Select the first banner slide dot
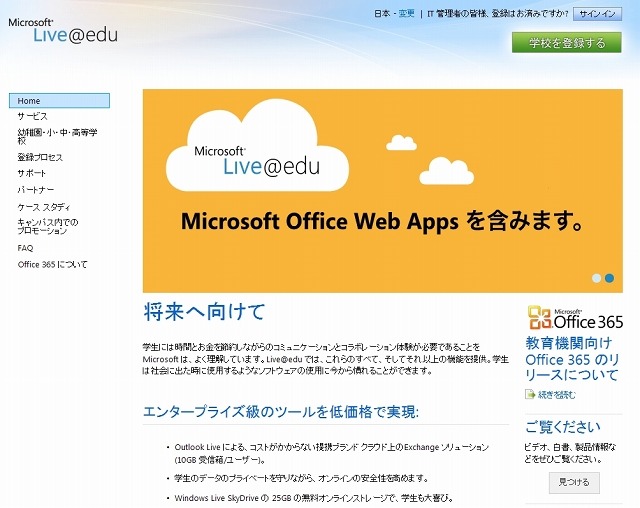This screenshot has height=508, width=640. pyautogui.click(x=596, y=278)
